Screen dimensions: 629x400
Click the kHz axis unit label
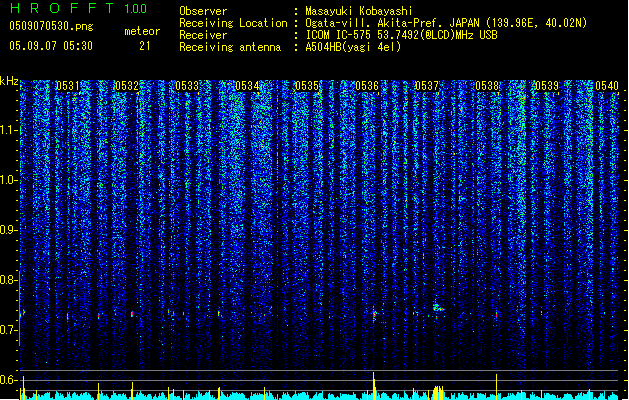pyautogui.click(x=9, y=81)
